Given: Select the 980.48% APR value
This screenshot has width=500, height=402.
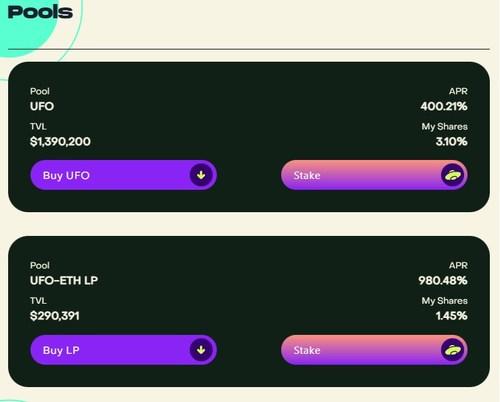Looking at the screenshot, I should [x=443, y=281].
